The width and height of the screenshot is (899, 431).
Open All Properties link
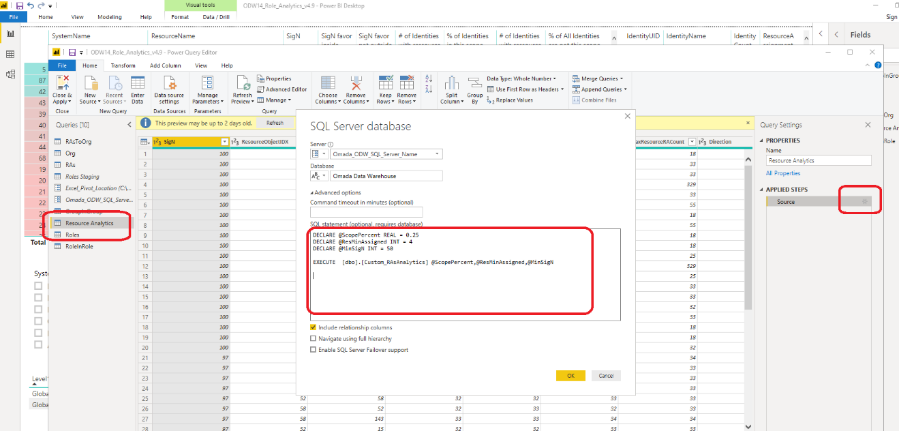click(783, 173)
